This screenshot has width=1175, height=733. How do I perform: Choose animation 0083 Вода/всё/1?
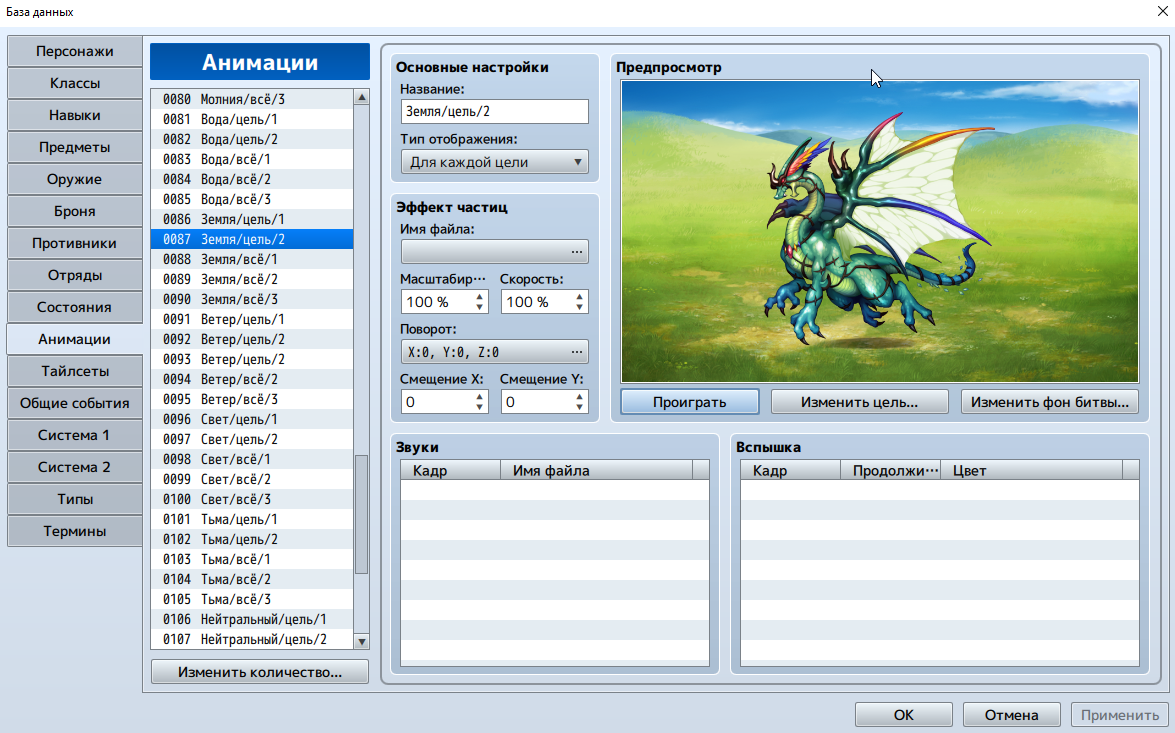click(x=252, y=159)
